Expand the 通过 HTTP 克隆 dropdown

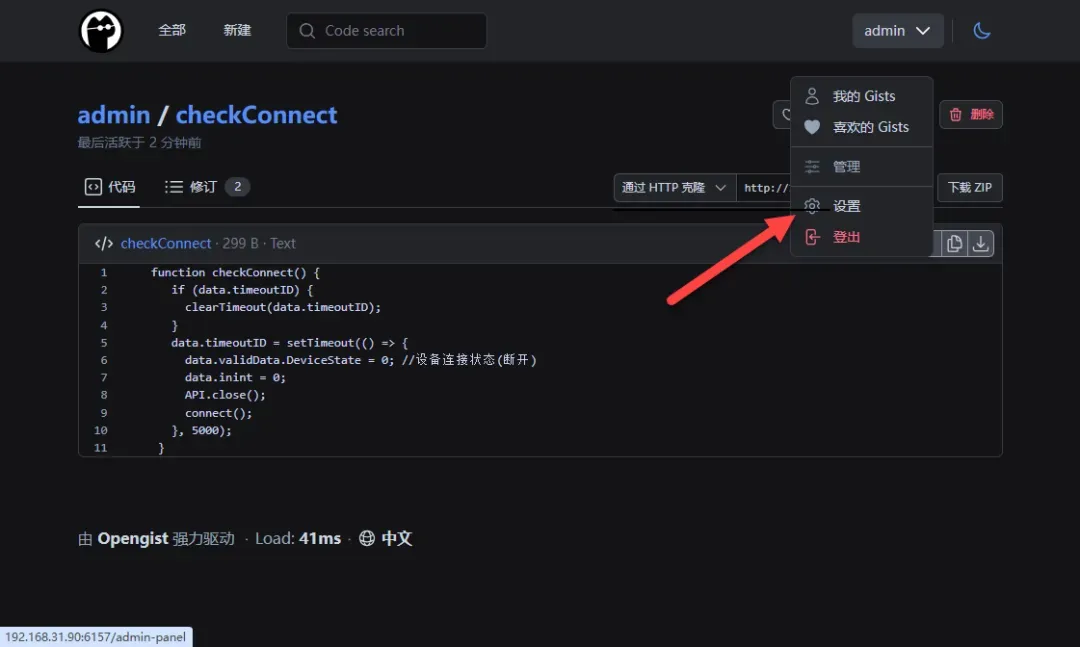(x=674, y=187)
